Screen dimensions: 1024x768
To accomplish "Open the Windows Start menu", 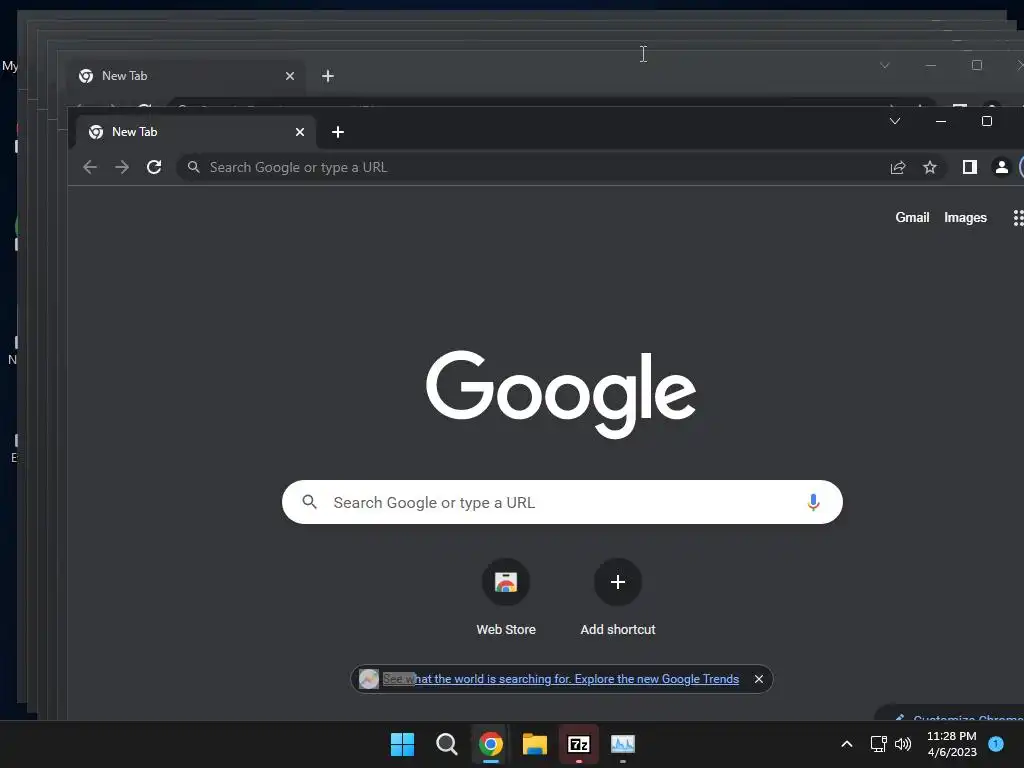I will pyautogui.click(x=402, y=744).
